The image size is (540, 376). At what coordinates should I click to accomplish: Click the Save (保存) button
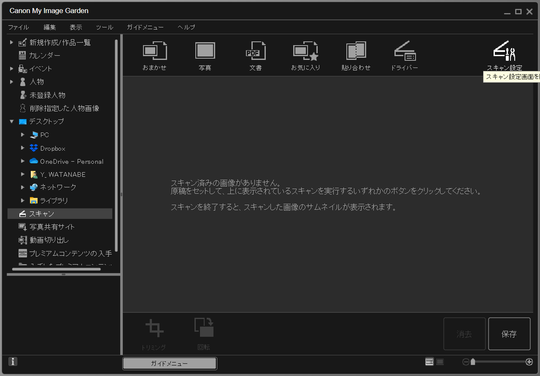(509, 334)
